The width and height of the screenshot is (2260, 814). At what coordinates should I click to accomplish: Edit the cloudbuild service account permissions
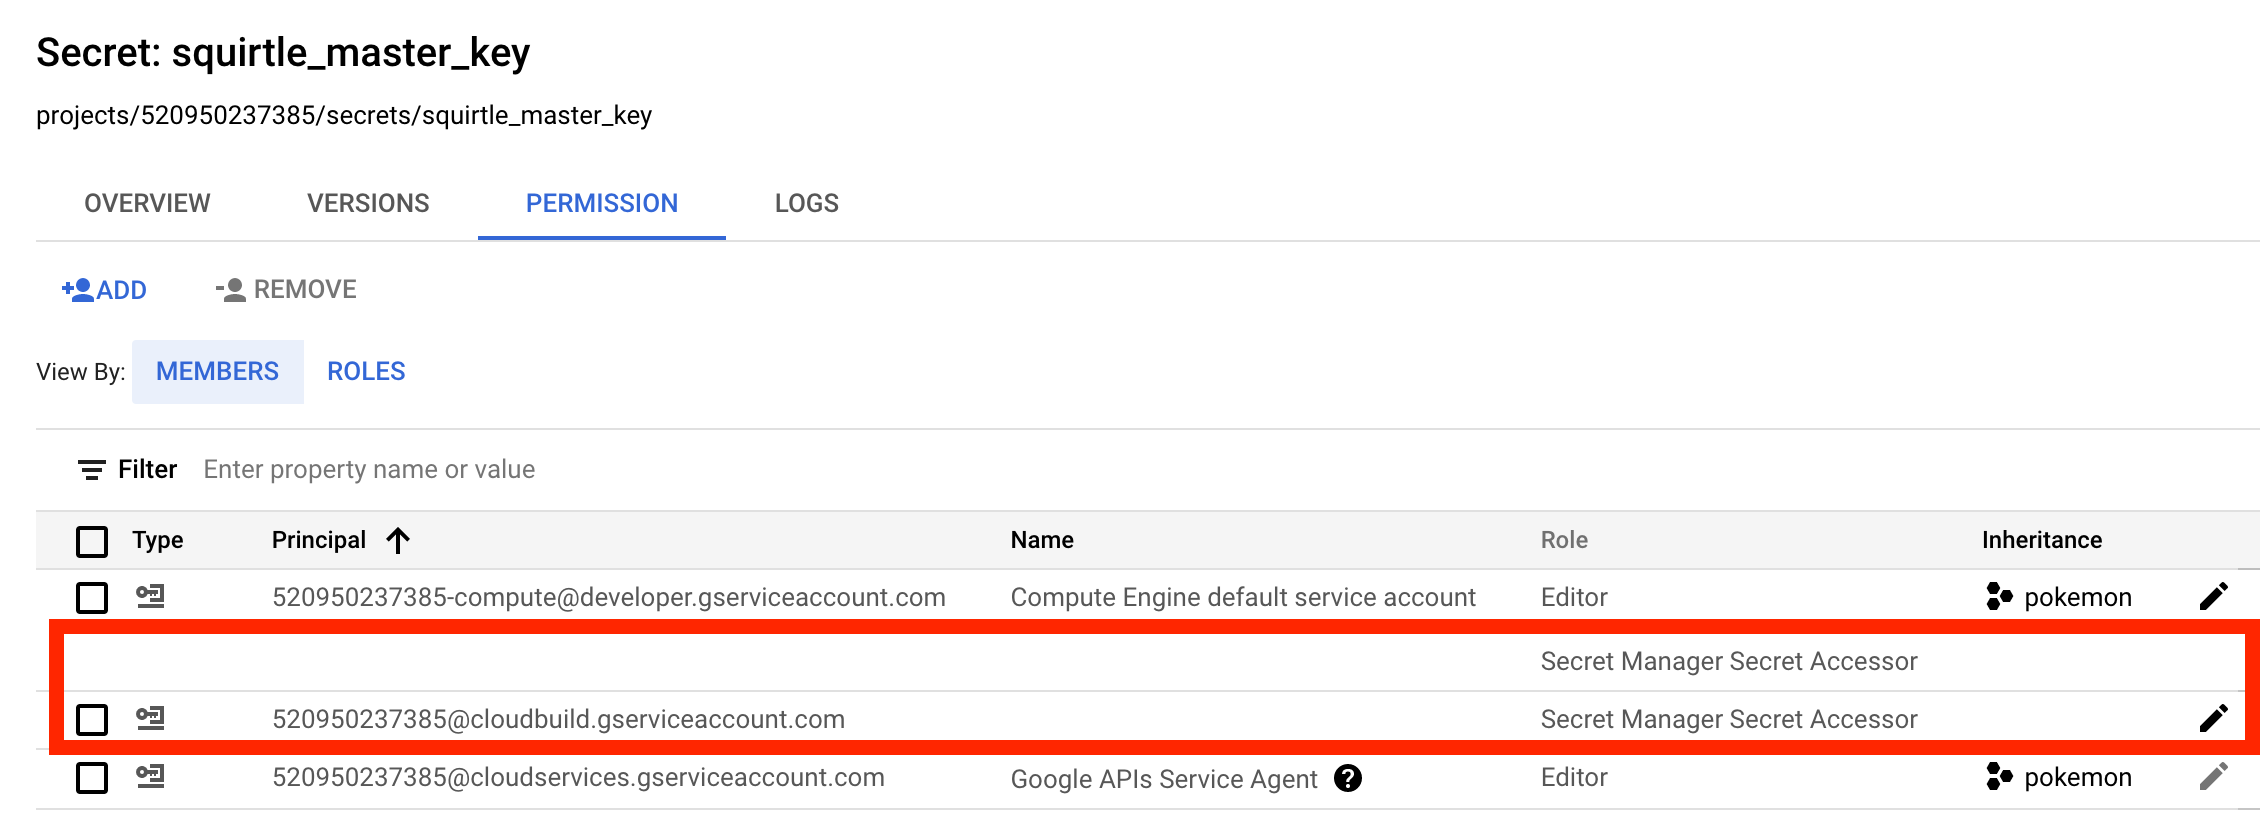[x=2213, y=718]
